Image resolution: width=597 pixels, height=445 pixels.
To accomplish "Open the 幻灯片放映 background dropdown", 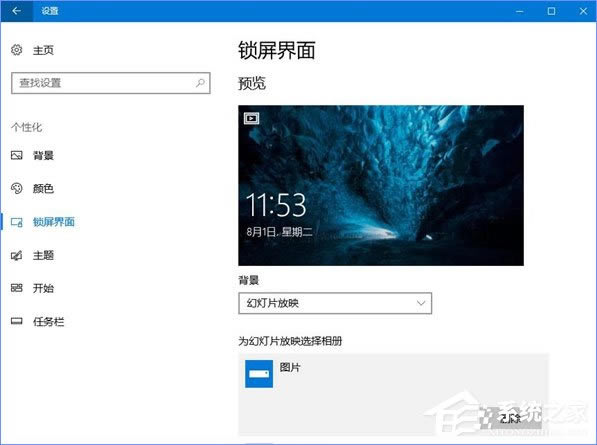I will point(335,303).
